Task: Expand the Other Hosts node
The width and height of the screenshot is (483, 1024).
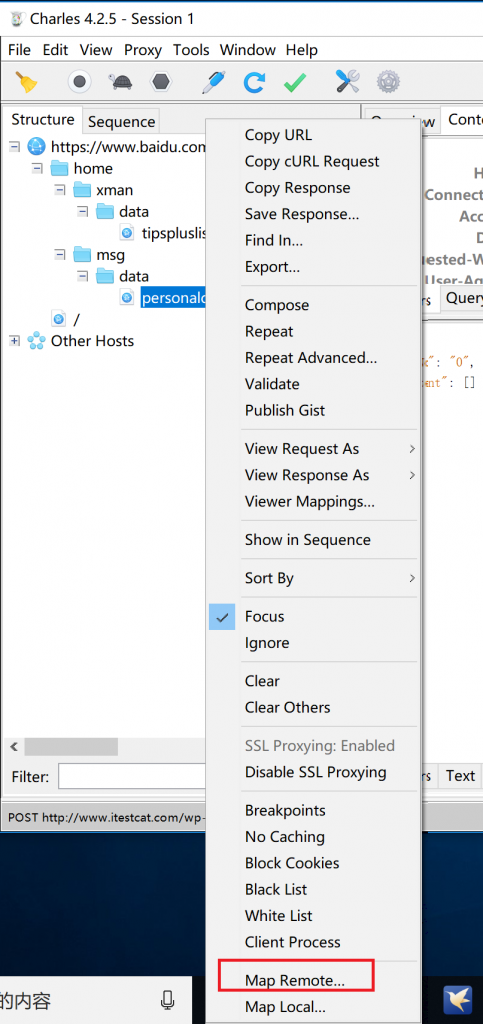Action: pos(14,341)
